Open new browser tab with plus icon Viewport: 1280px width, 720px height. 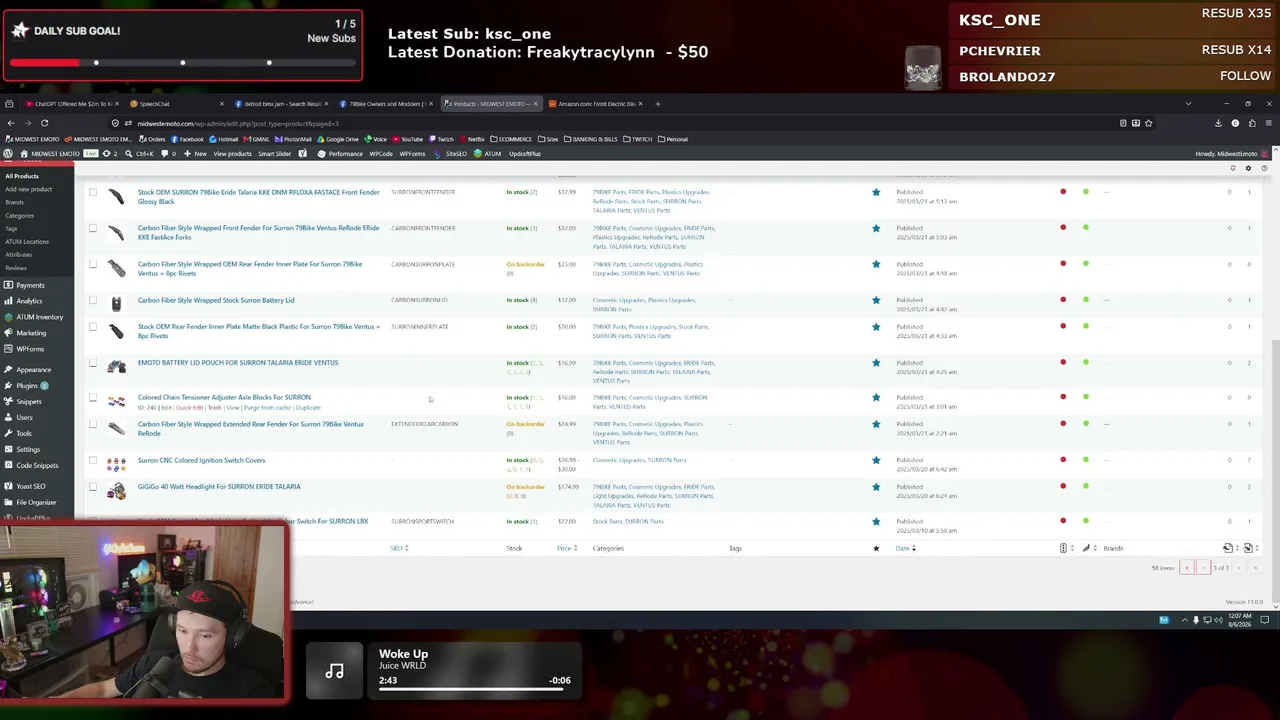657,104
